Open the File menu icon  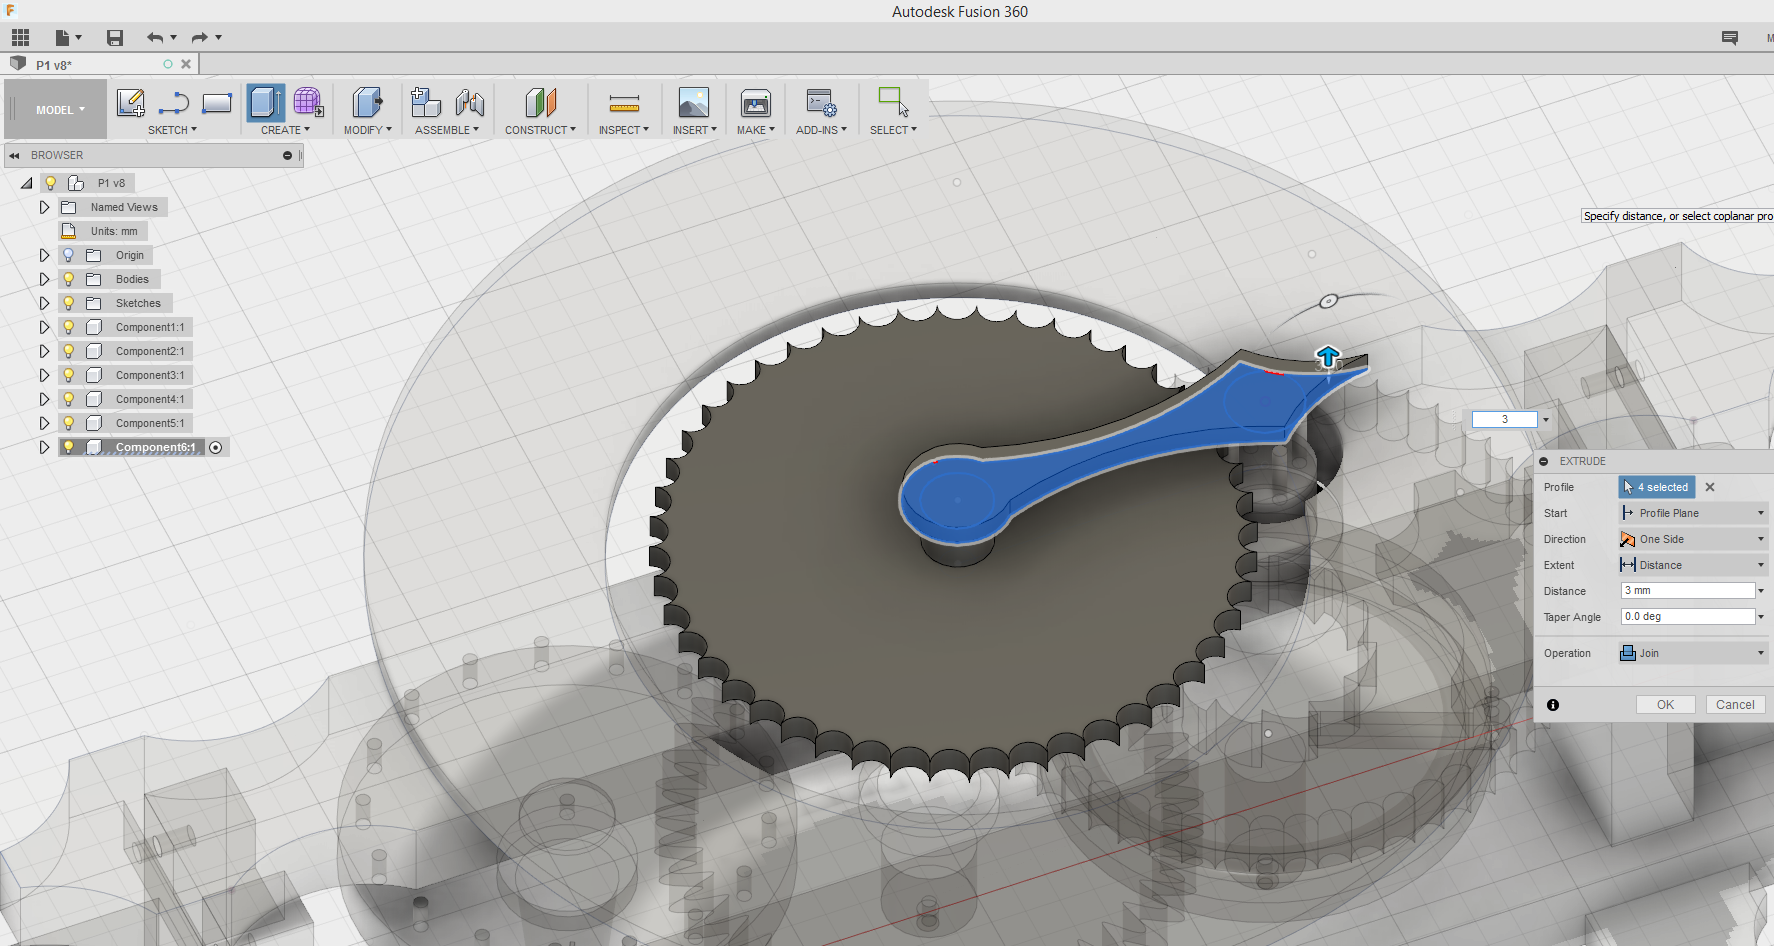point(67,38)
